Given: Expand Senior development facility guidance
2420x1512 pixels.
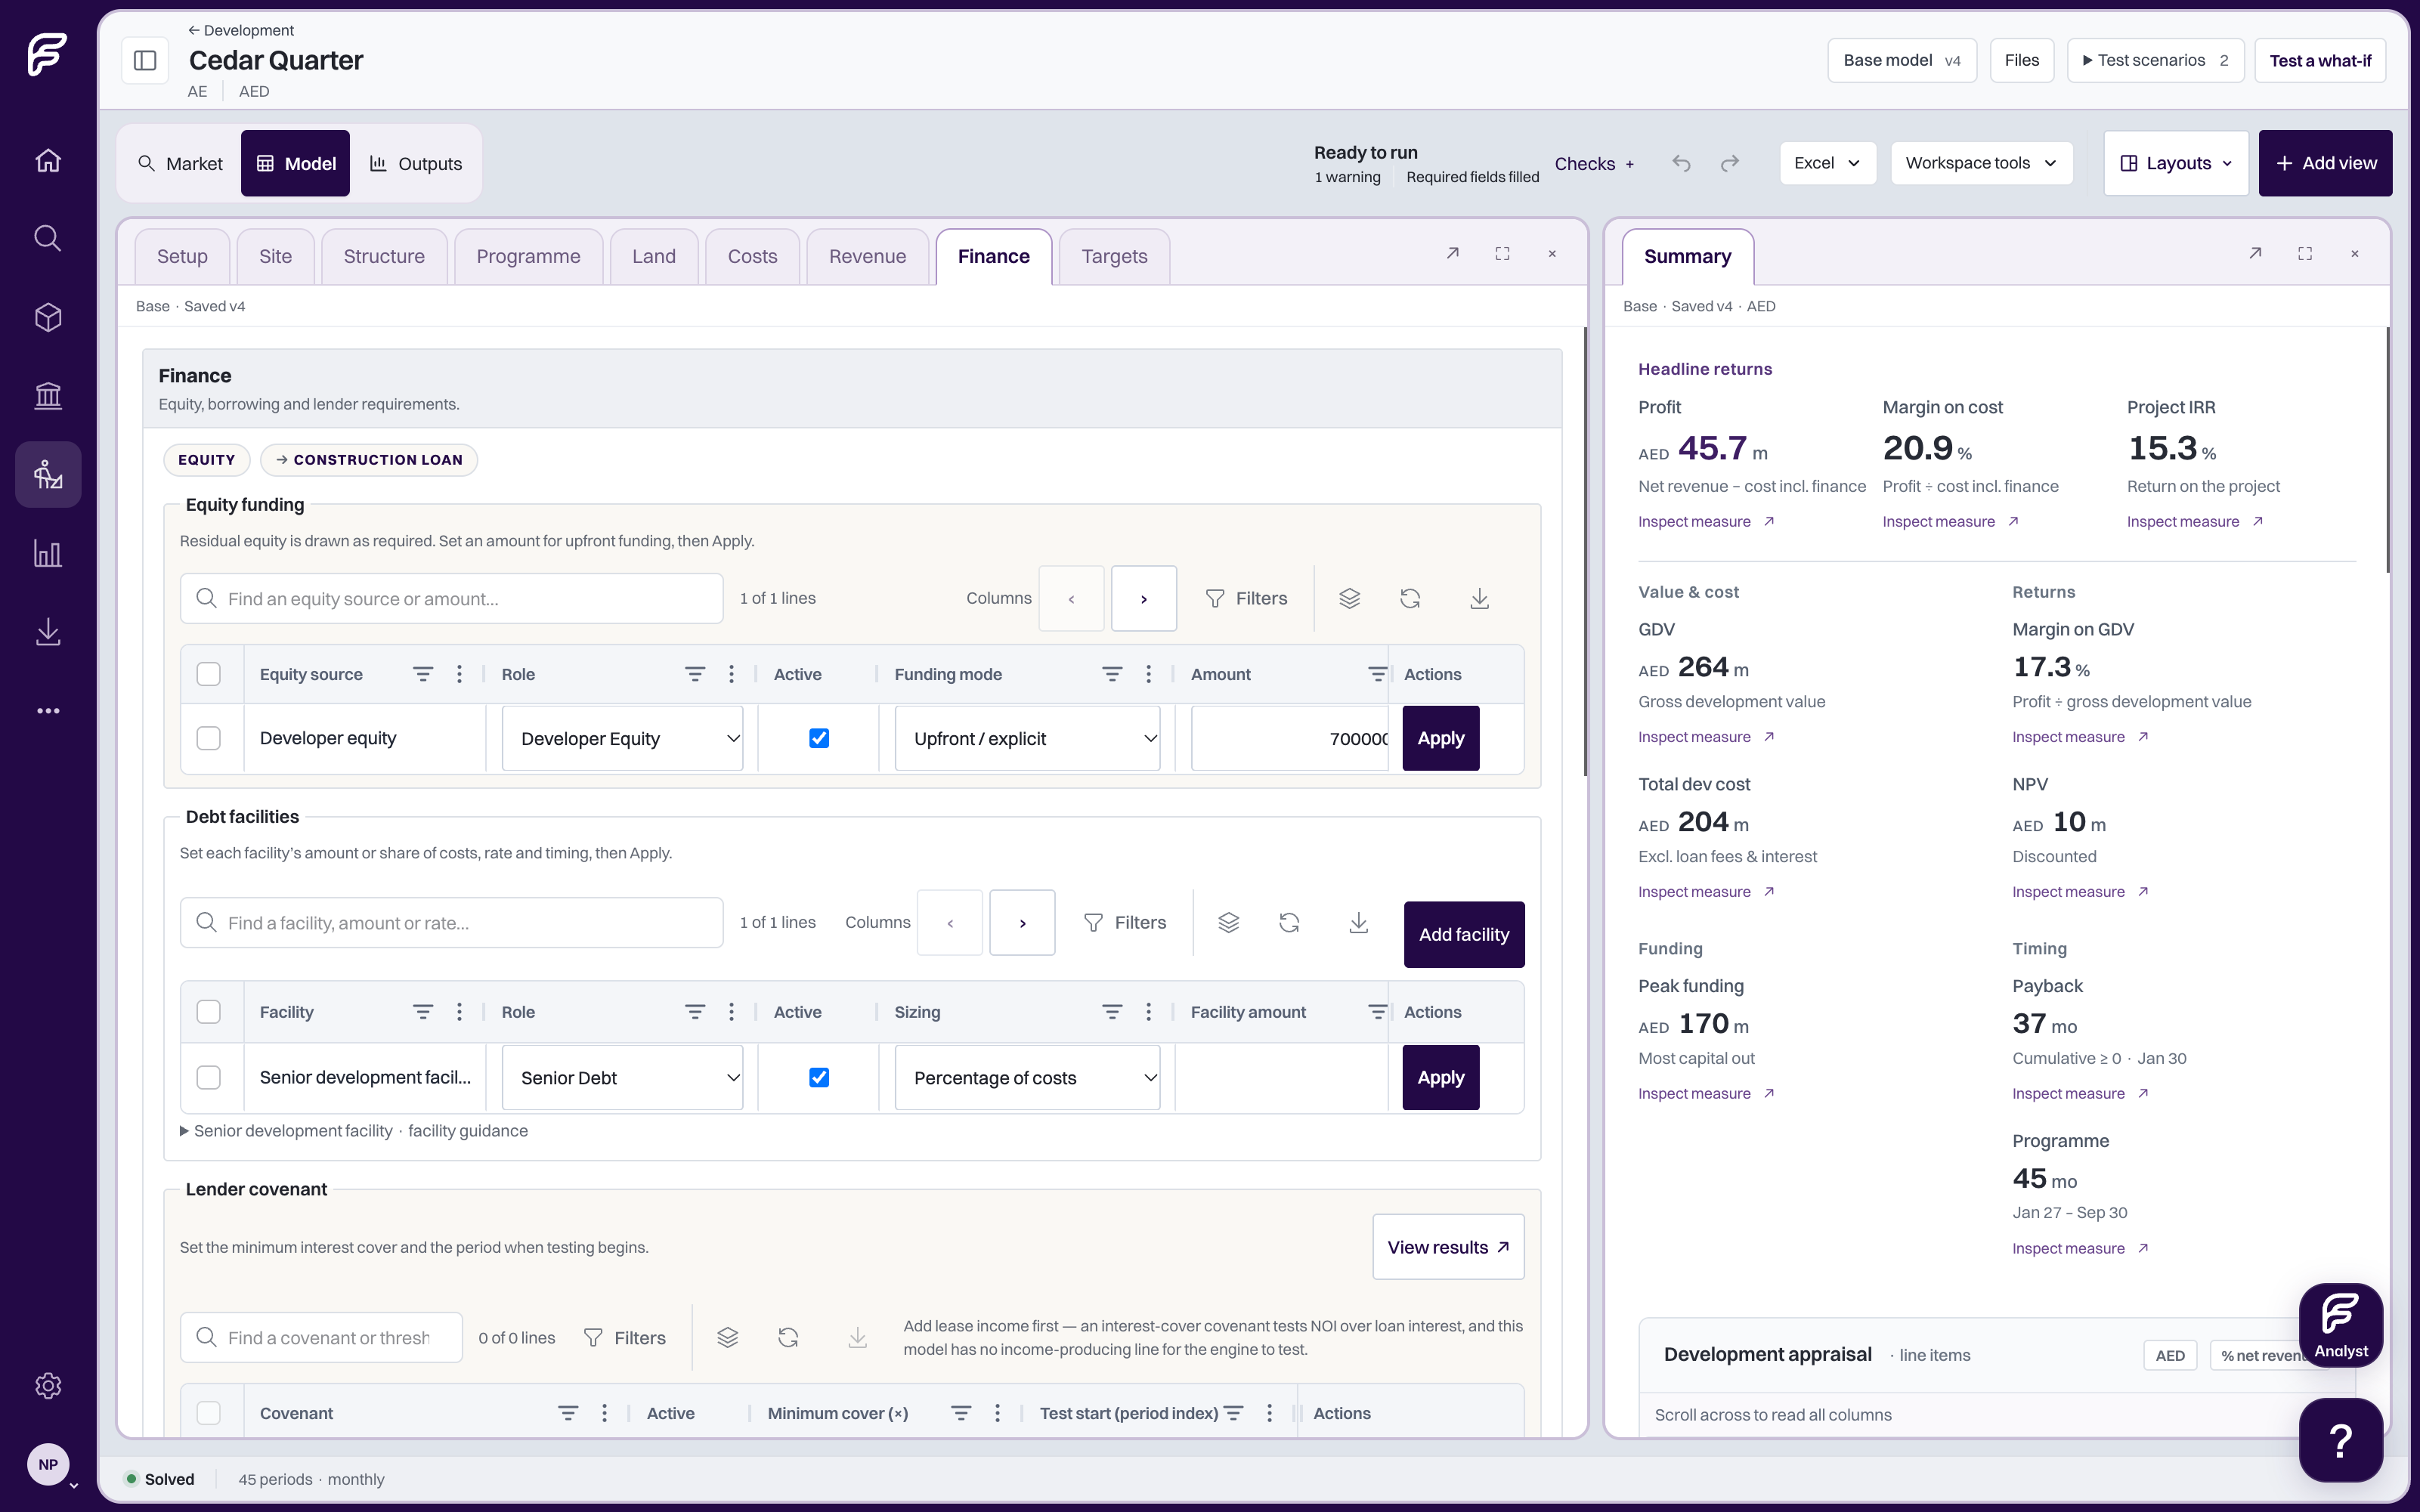Looking at the screenshot, I should (x=354, y=1131).
